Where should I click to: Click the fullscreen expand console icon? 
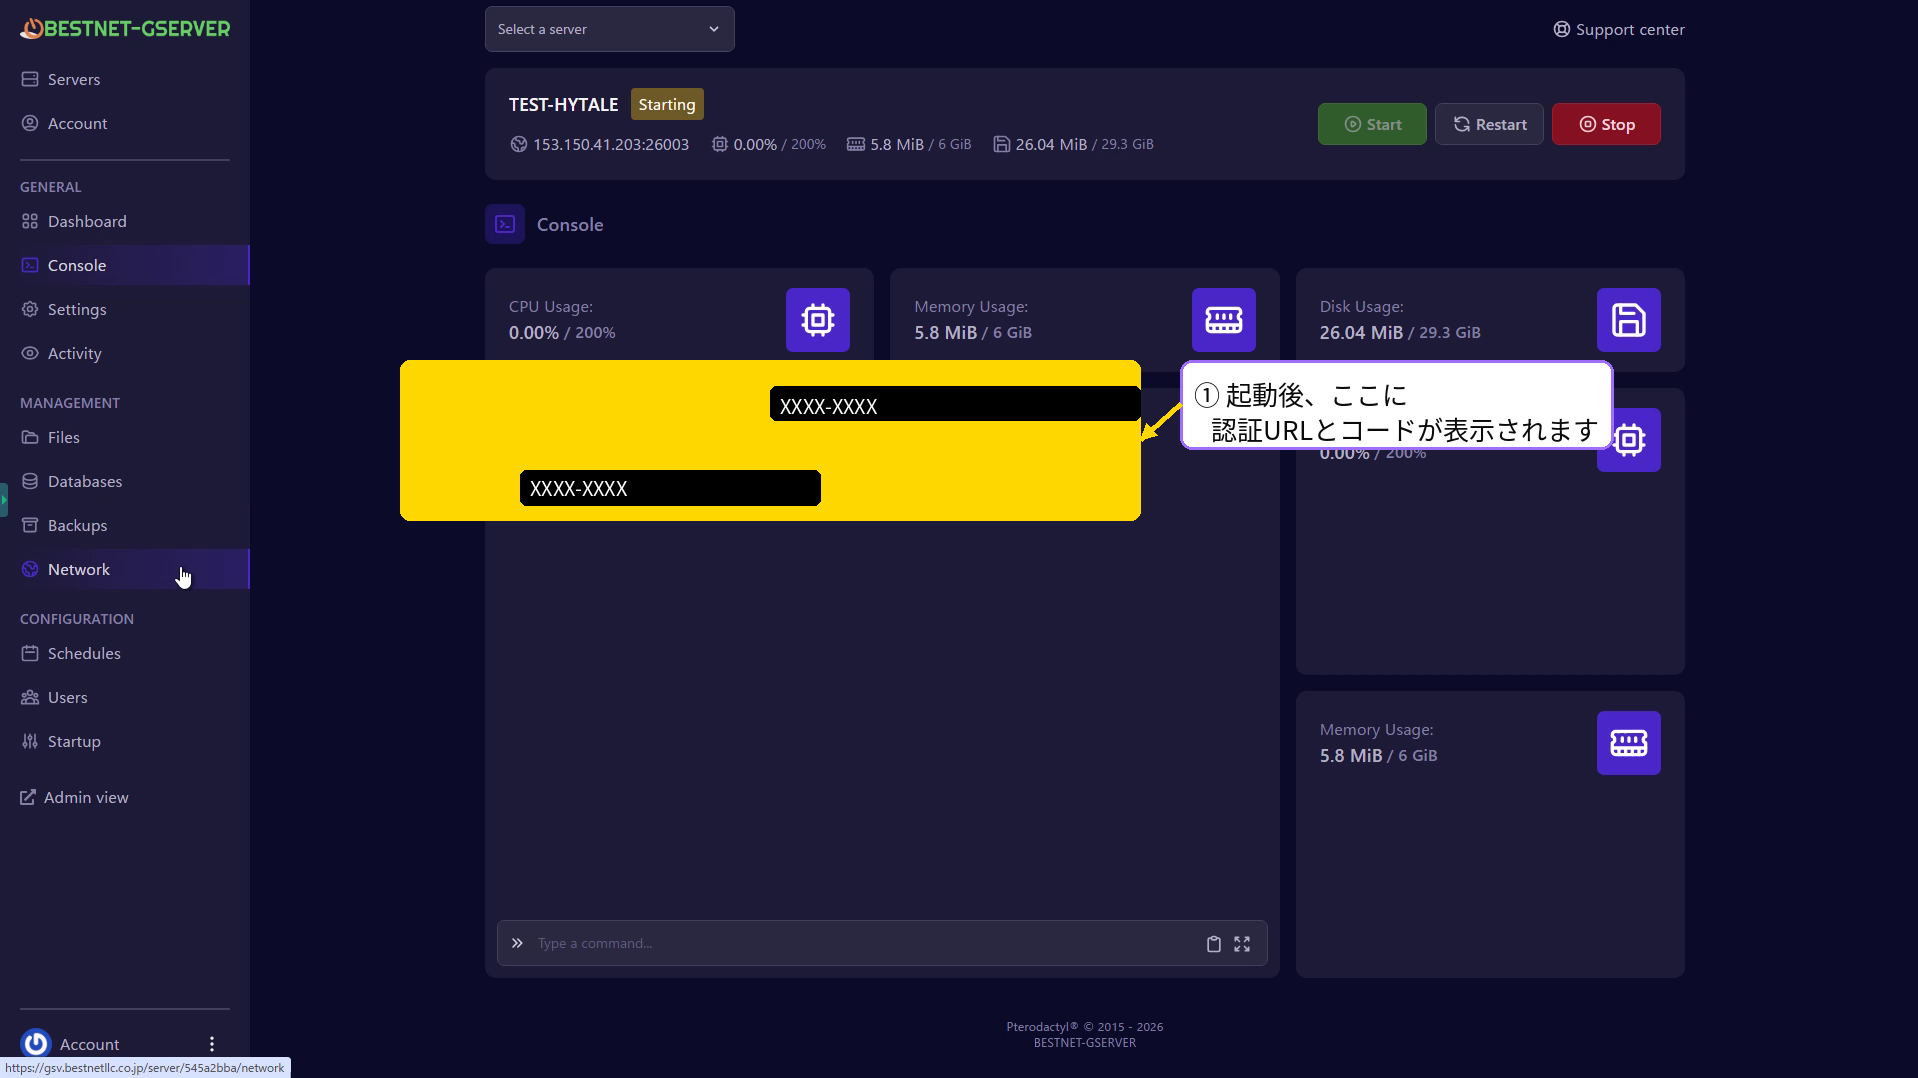tap(1242, 944)
